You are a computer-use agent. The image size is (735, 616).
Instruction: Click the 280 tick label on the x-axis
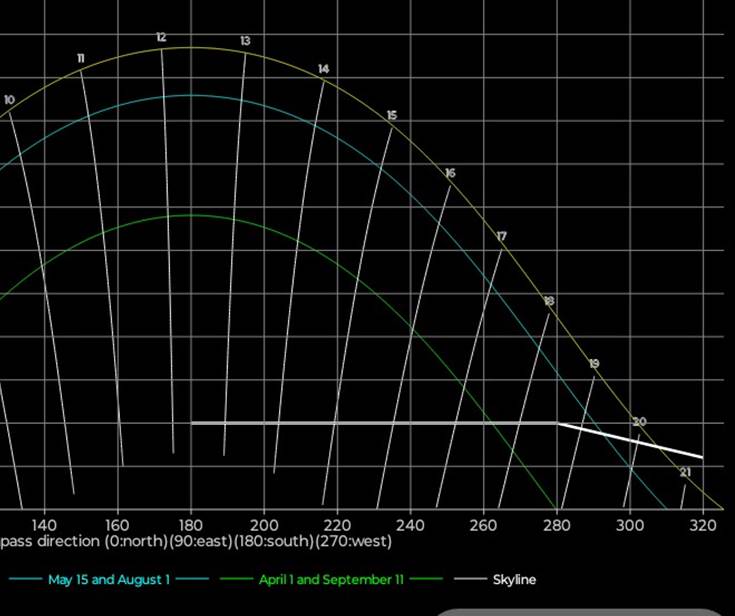point(556,525)
